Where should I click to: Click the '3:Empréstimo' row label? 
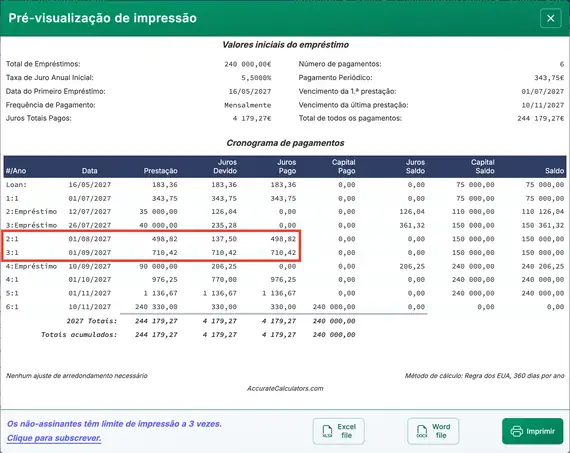pos(31,225)
